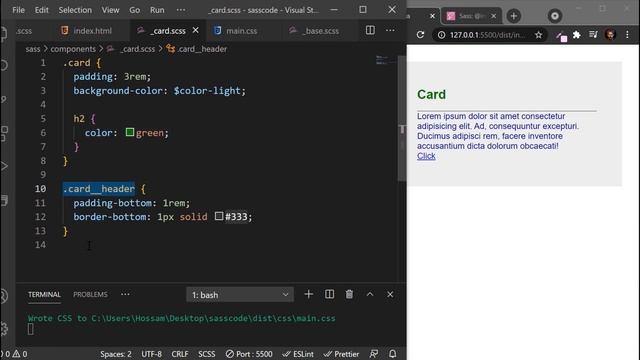Open green color swatch picker
The width and height of the screenshot is (640, 360).
click(130, 132)
